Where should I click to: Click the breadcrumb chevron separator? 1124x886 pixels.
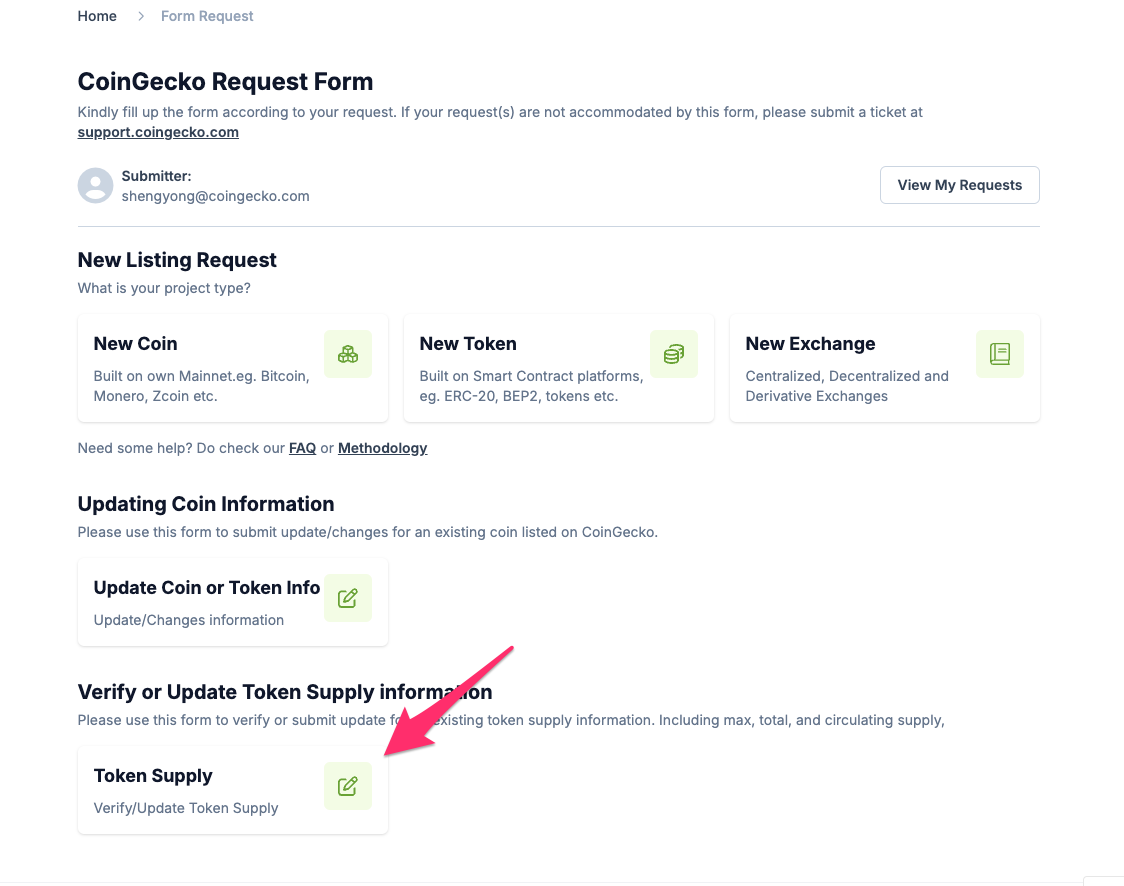(x=140, y=16)
